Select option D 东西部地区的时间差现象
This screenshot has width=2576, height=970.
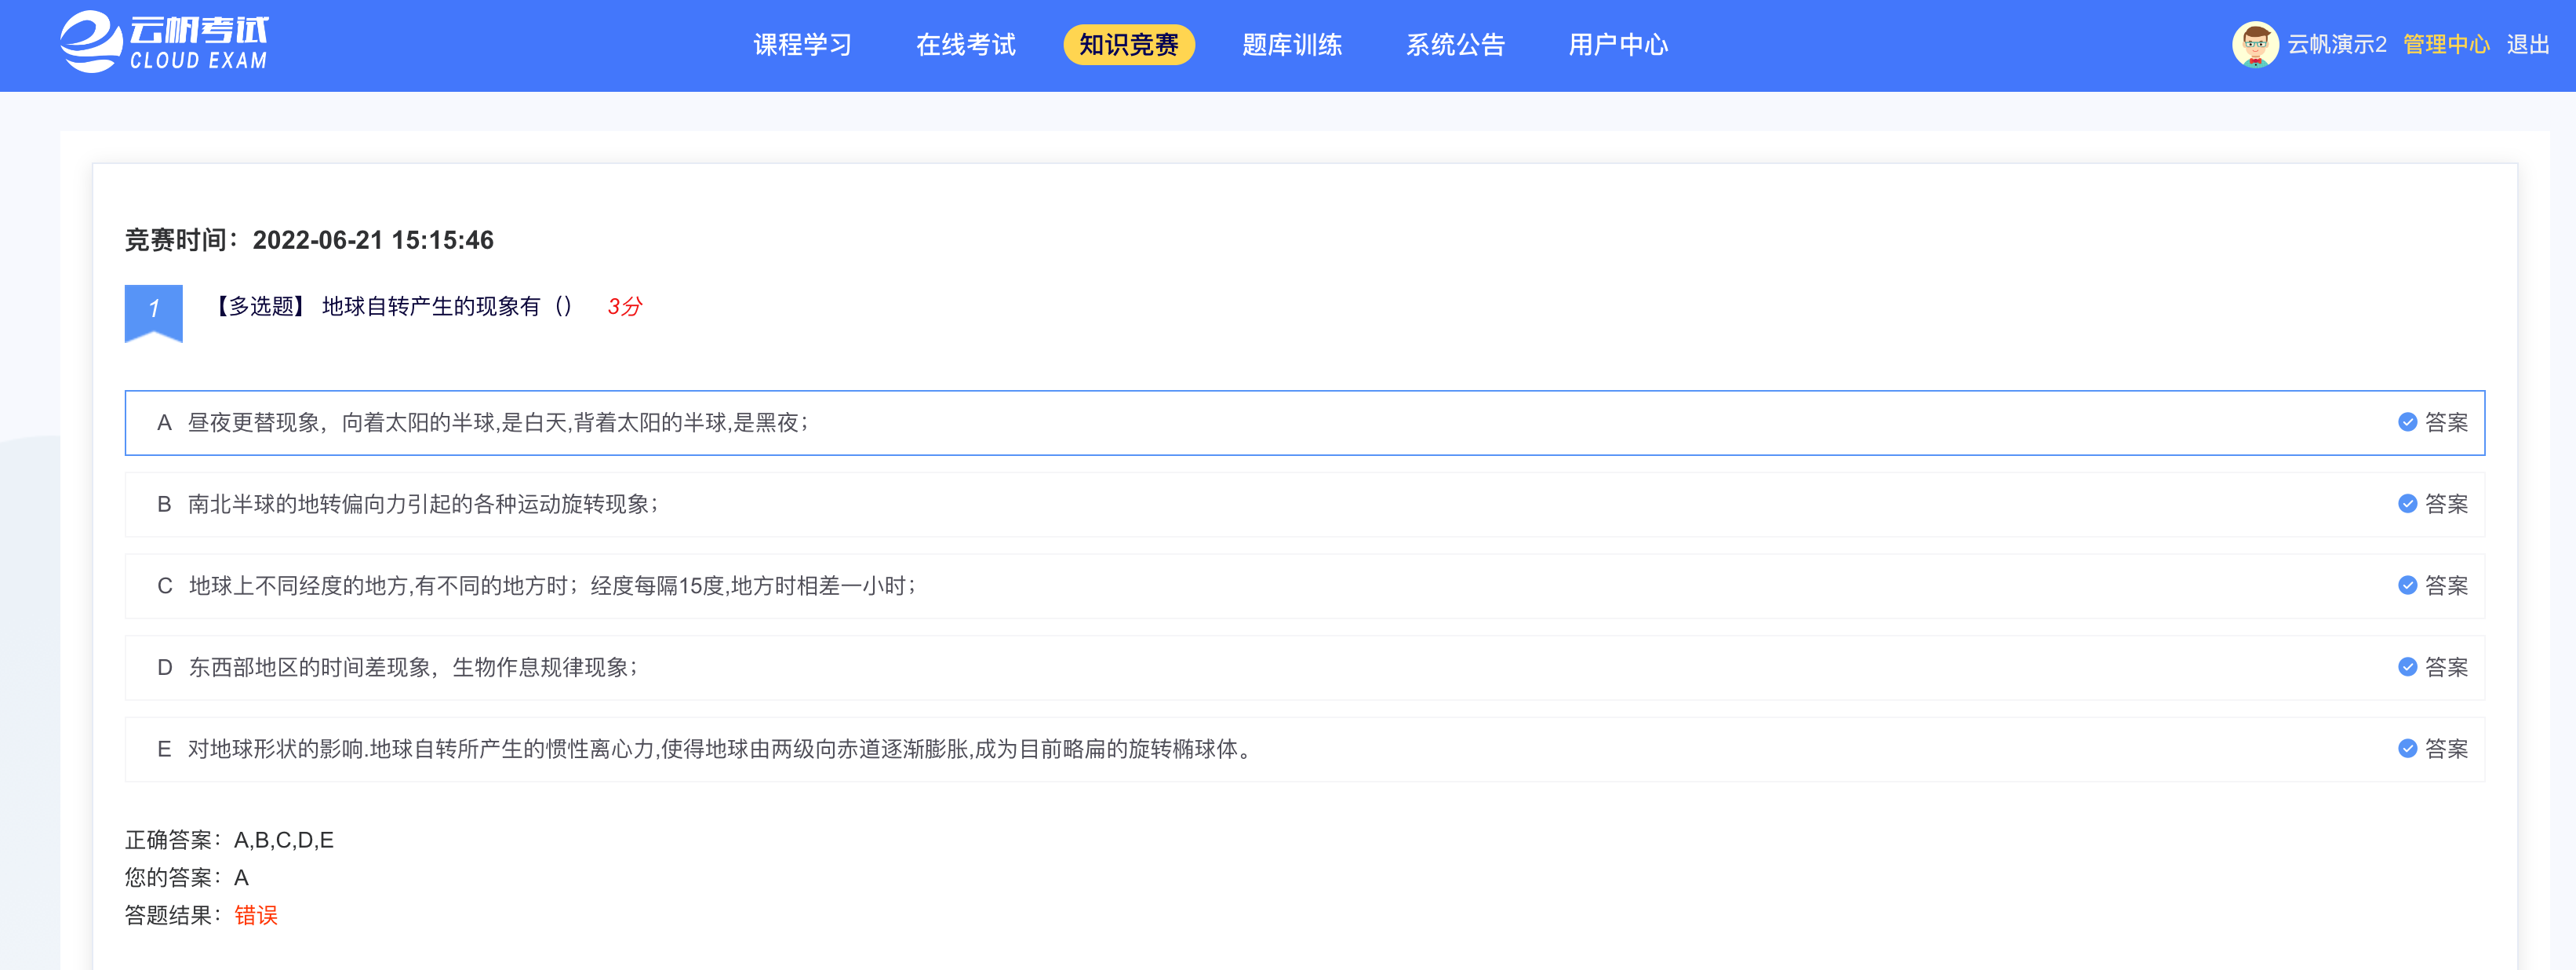click(1304, 667)
